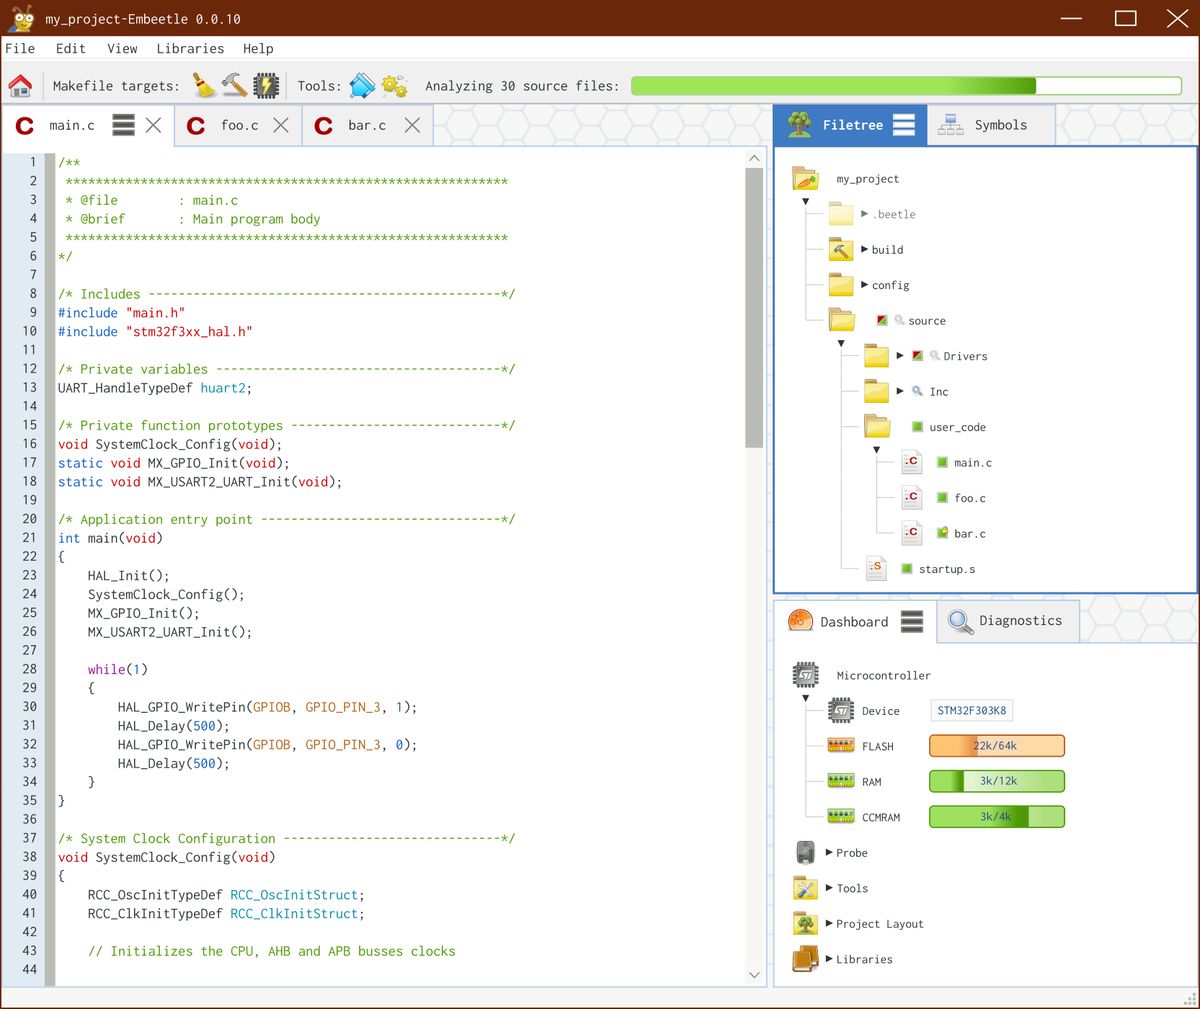Screen dimensions: 1200x1009
Task: Click the STM32F303K8 device field
Action: click(x=971, y=710)
